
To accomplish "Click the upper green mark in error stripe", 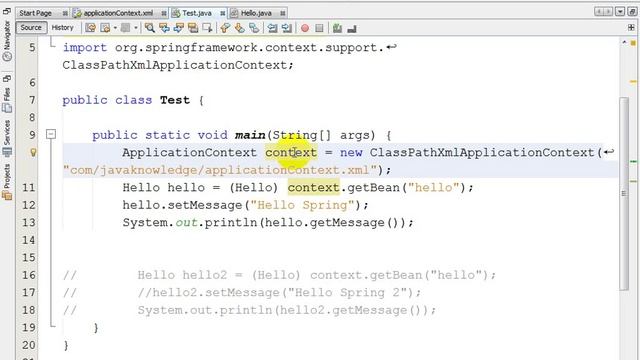I will (x=633, y=162).
